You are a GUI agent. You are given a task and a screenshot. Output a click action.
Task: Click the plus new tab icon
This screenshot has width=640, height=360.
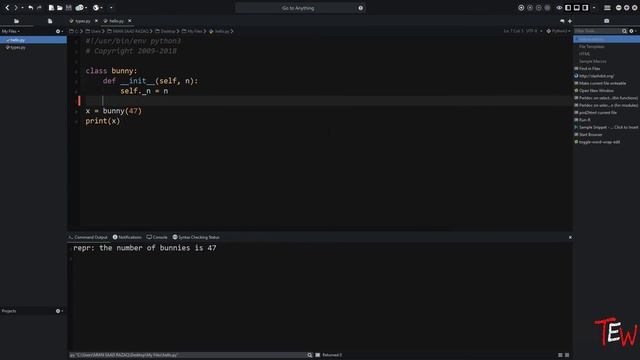tap(570, 21)
